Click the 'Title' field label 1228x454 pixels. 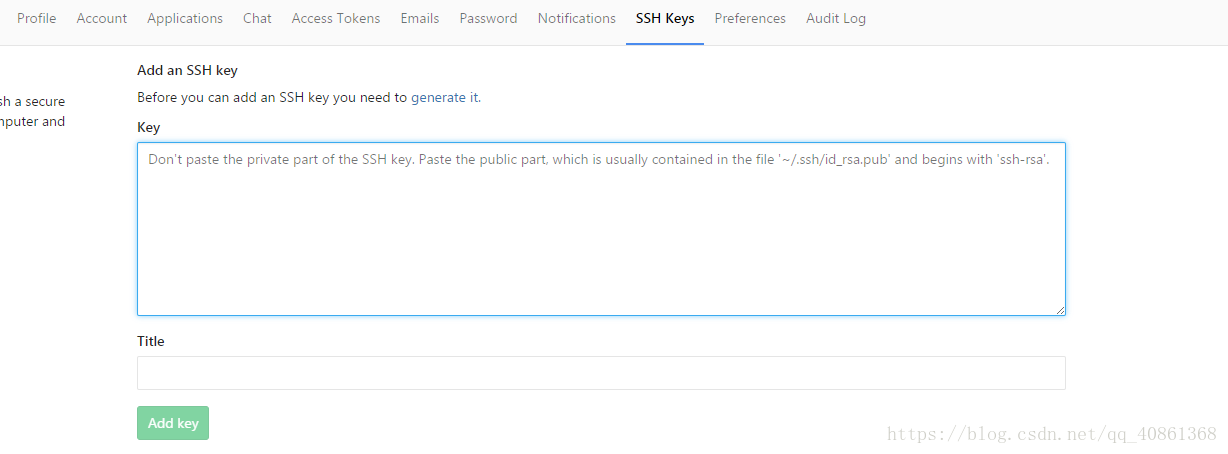(x=151, y=341)
